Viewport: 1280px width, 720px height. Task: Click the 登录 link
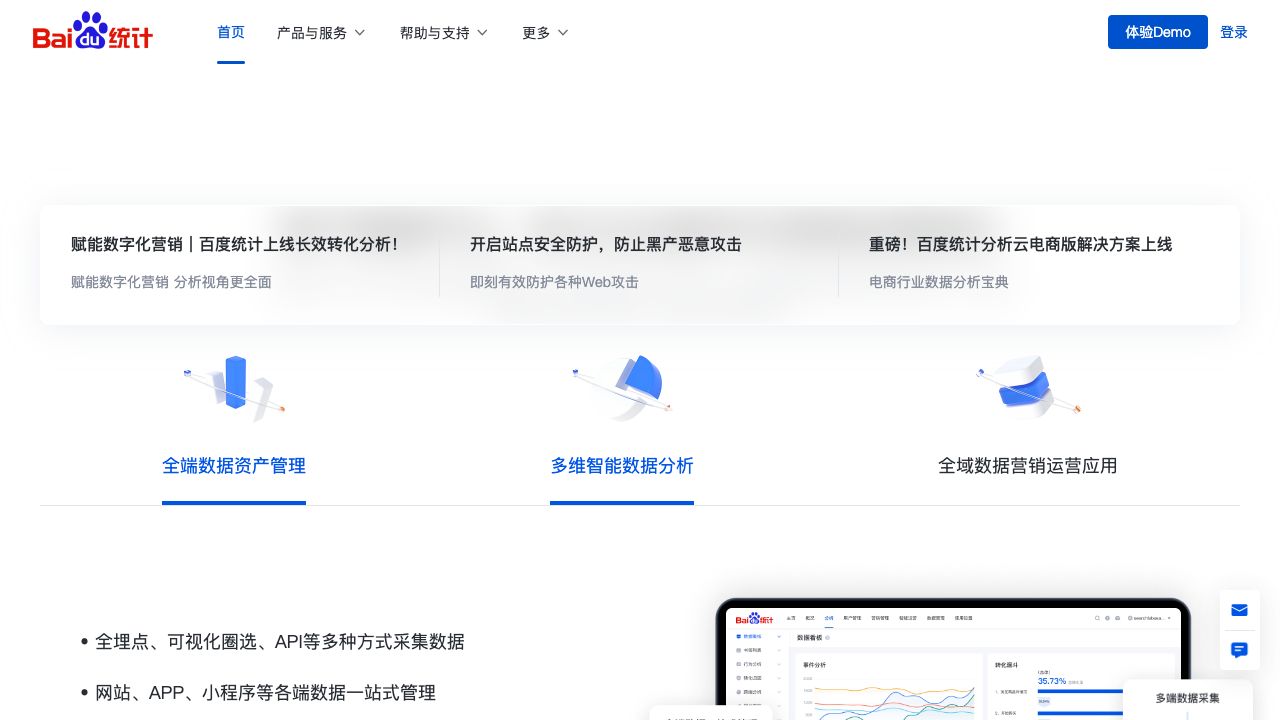coord(1234,32)
